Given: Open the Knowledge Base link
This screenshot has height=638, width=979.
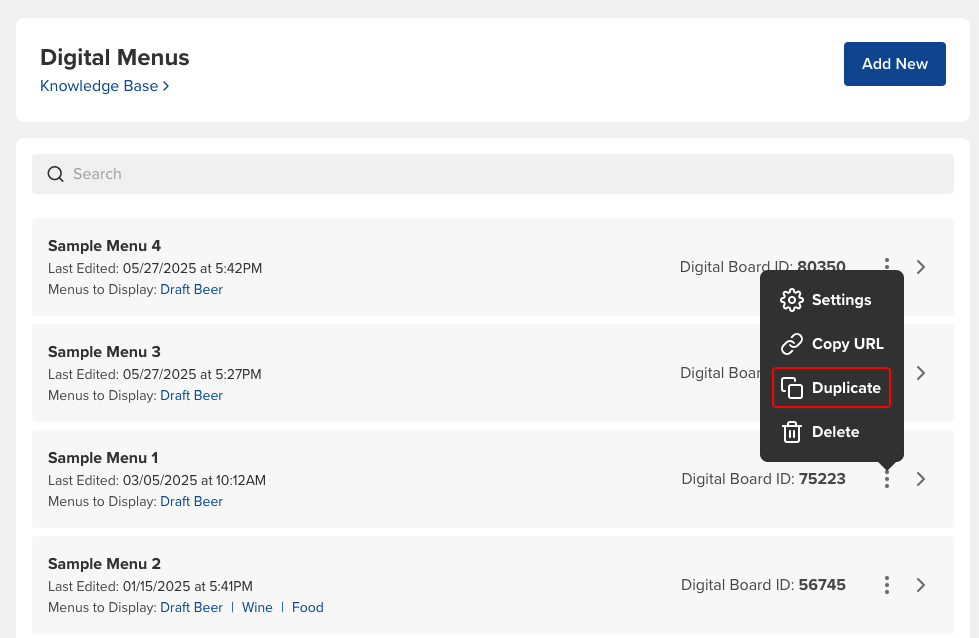Looking at the screenshot, I should tap(99, 86).
